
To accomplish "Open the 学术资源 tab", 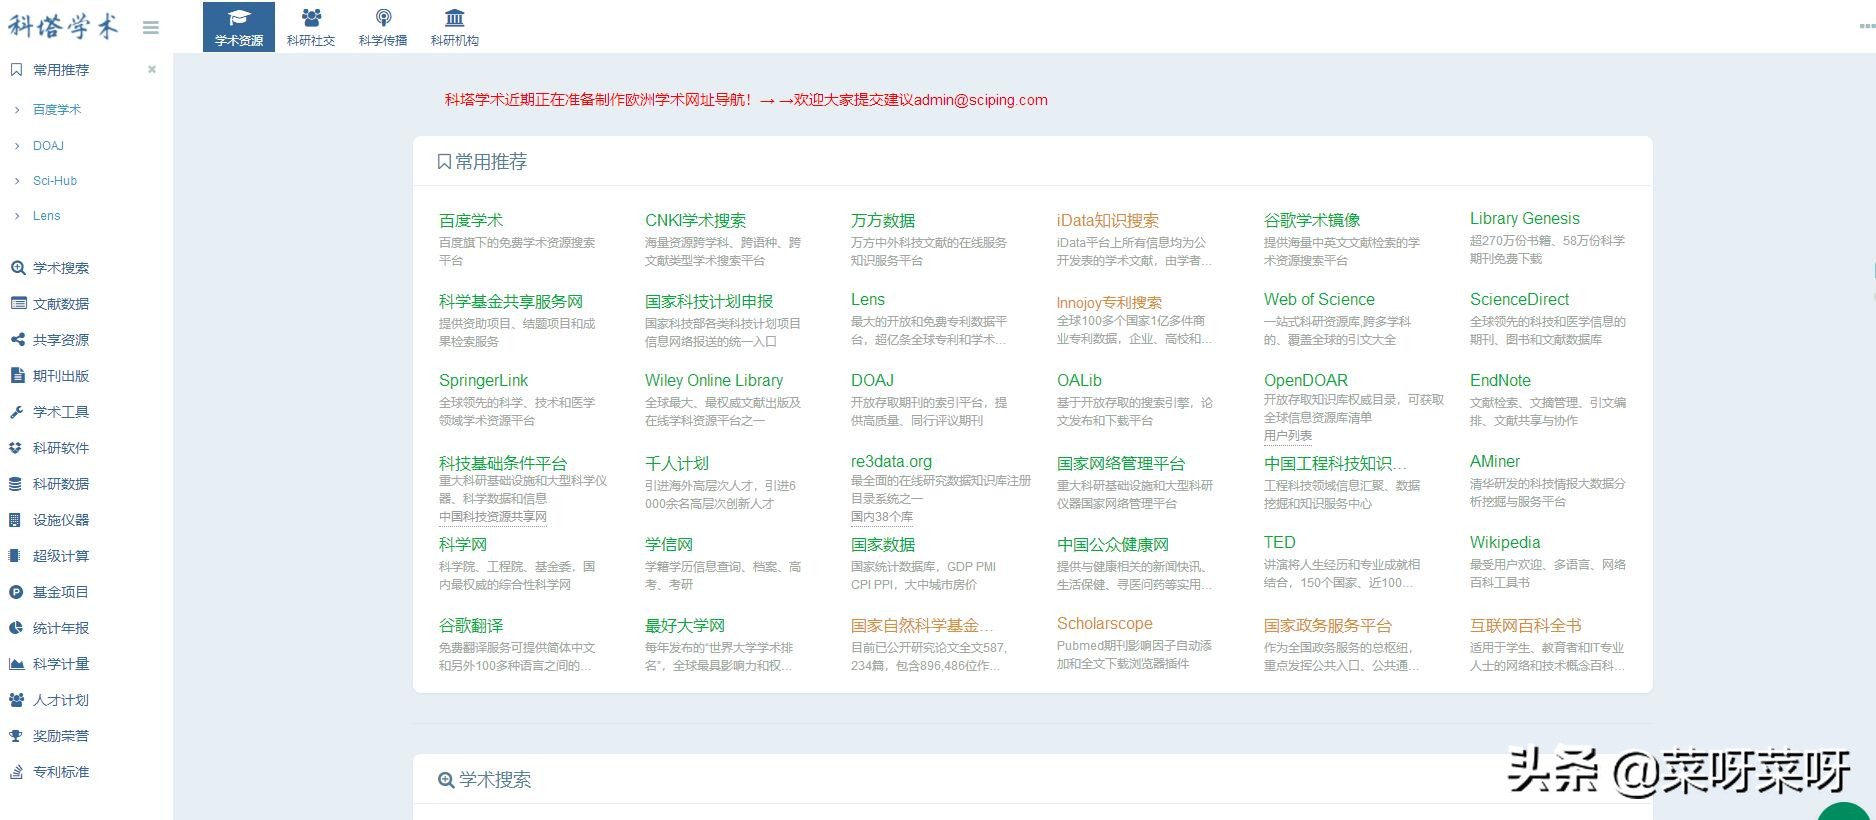I will click(239, 27).
